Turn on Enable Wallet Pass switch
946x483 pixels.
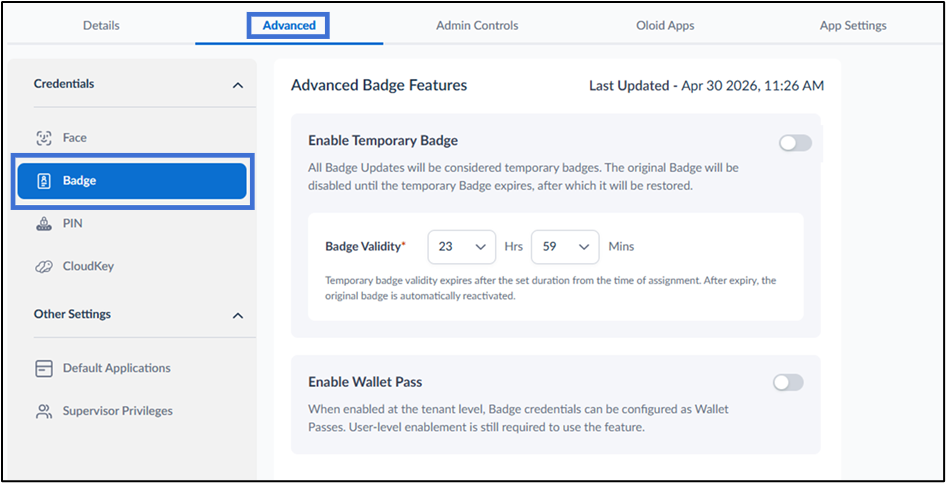click(789, 382)
